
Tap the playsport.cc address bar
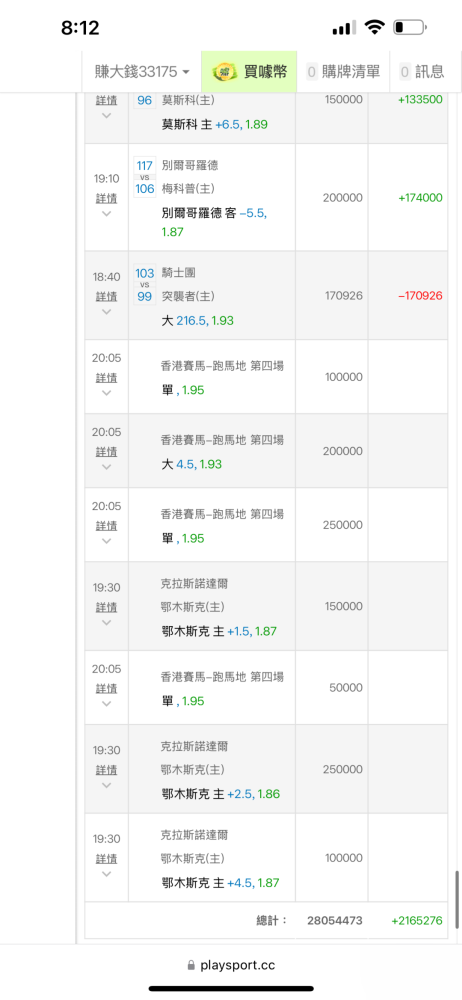(231, 966)
